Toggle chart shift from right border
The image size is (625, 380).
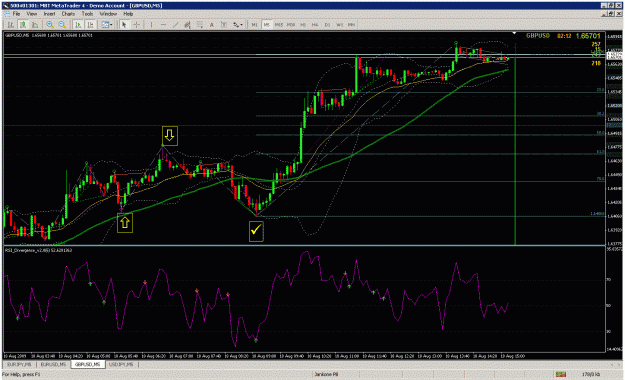pyautogui.click(x=90, y=25)
